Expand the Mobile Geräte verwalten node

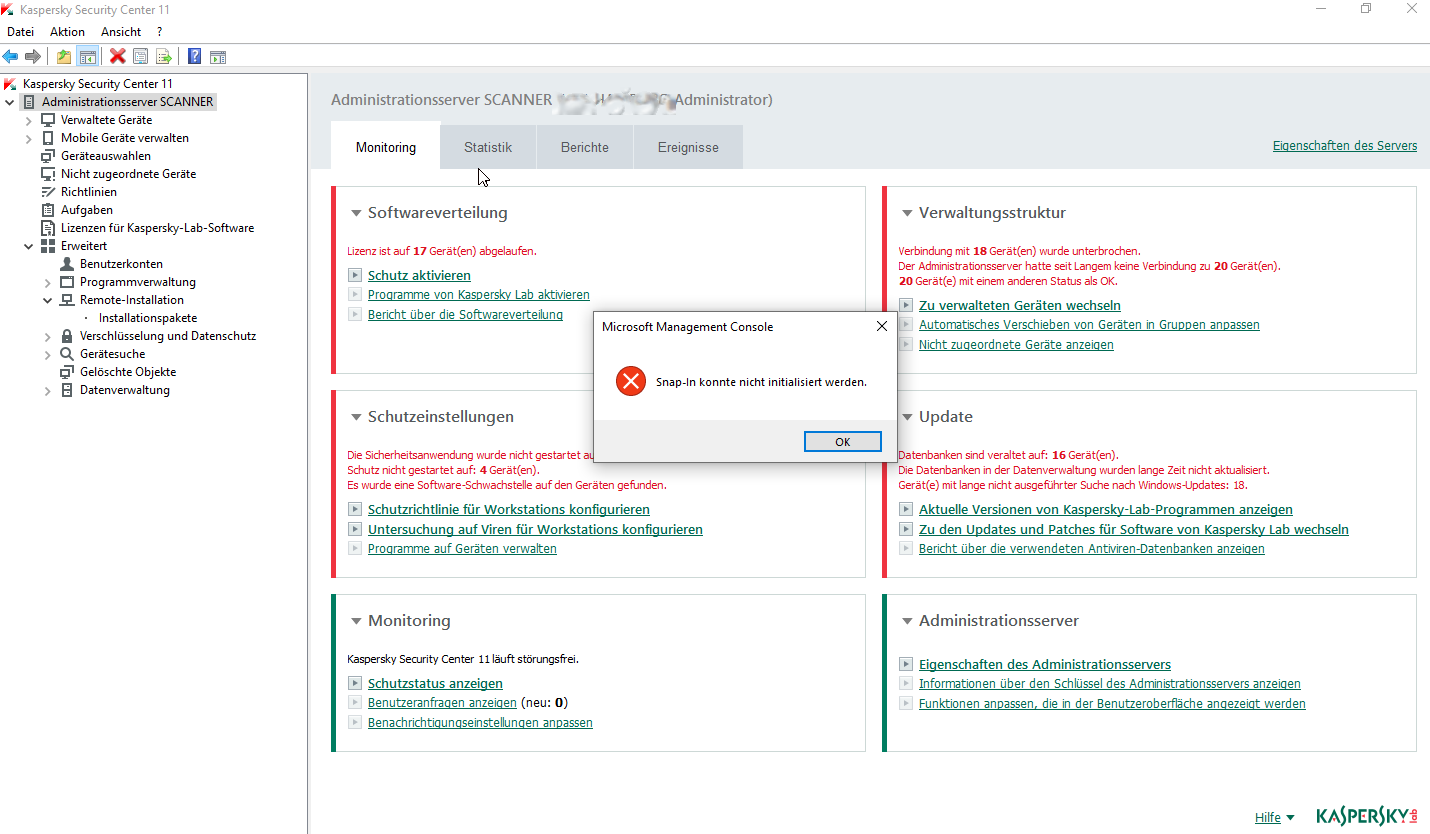[29, 138]
